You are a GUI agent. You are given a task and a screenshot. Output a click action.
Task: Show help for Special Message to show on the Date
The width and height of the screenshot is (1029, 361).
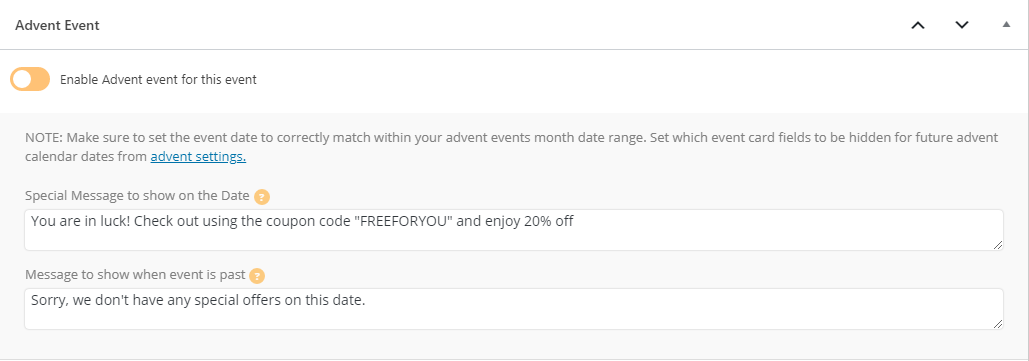tap(262, 196)
